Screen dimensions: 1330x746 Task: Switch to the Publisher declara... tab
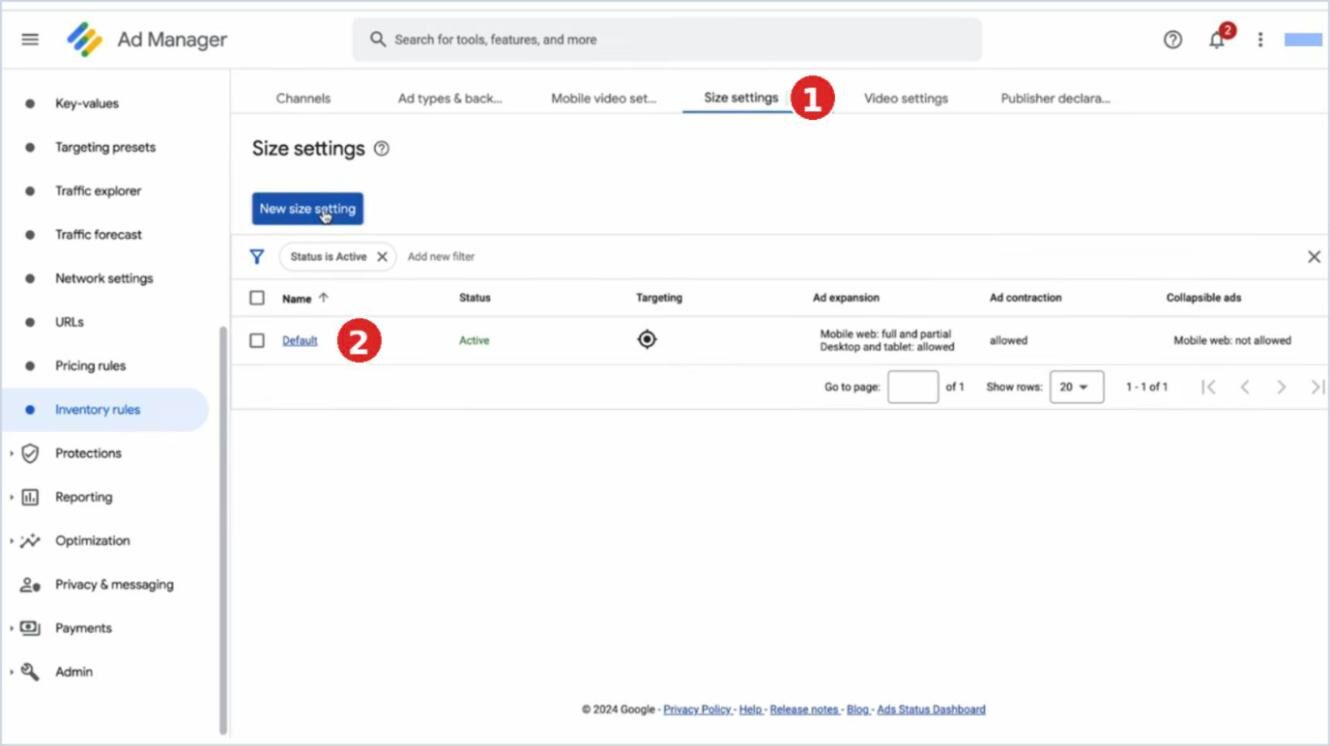(x=1056, y=98)
